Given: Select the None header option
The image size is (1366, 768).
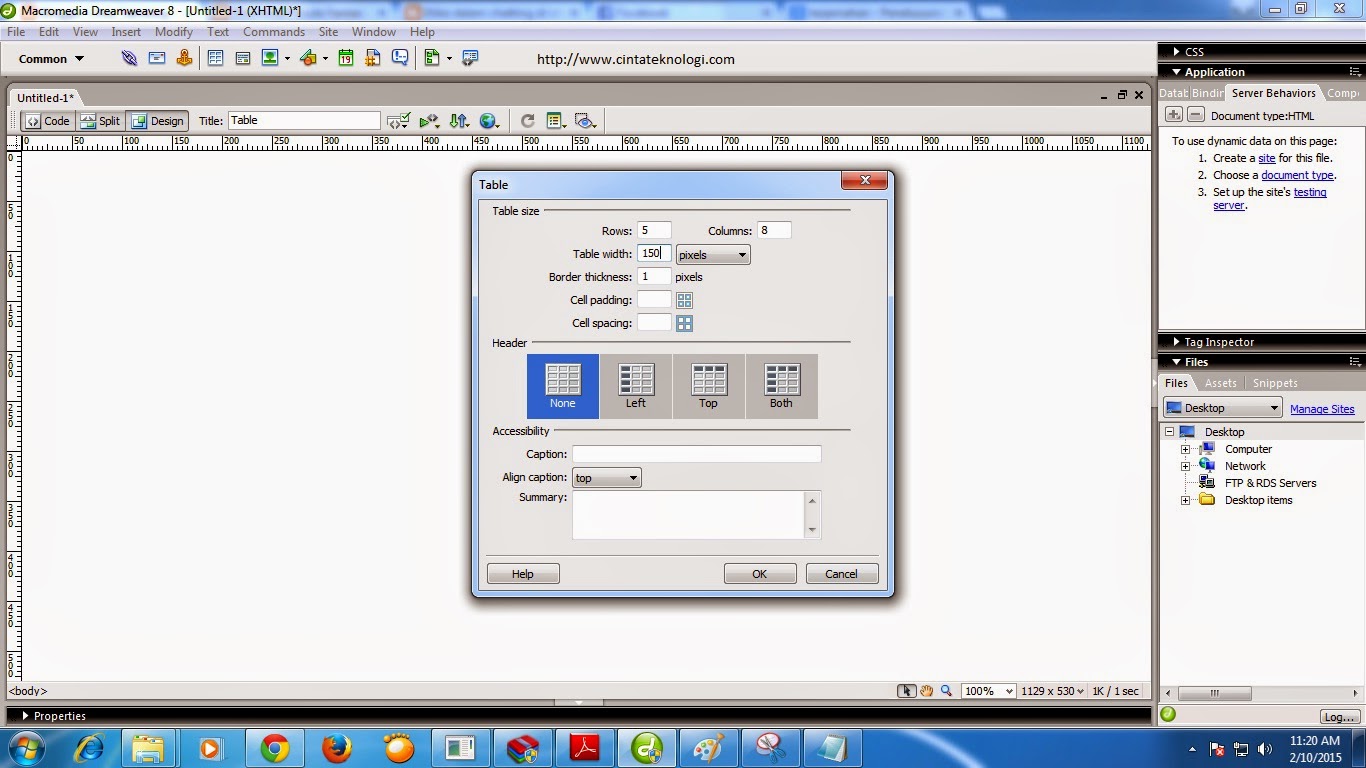Looking at the screenshot, I should (x=563, y=386).
